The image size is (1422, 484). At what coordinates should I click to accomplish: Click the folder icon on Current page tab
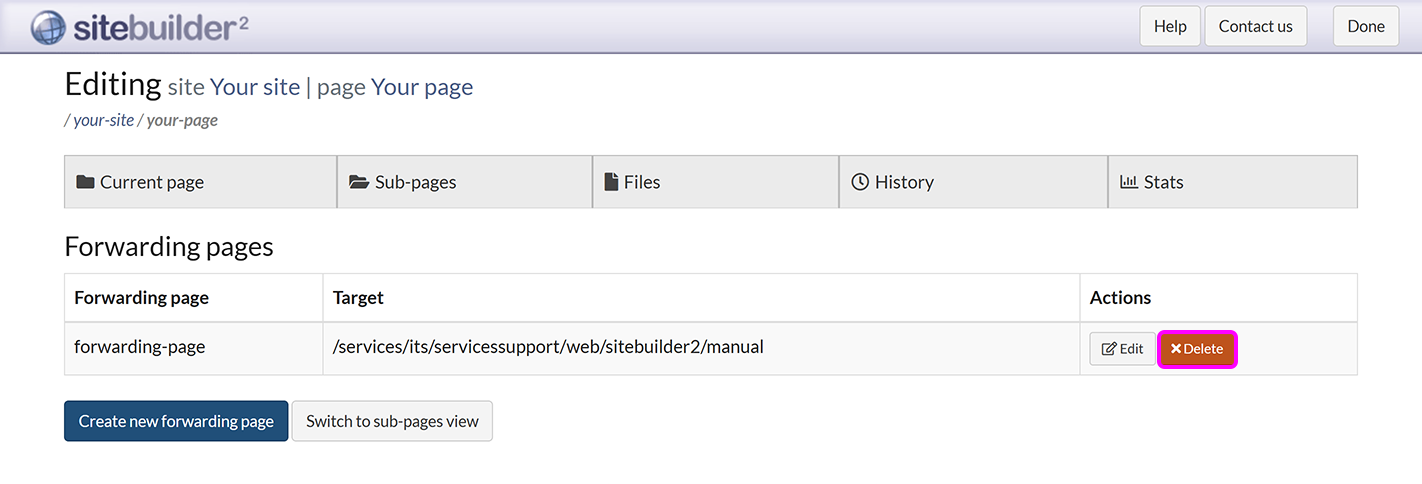(x=85, y=182)
